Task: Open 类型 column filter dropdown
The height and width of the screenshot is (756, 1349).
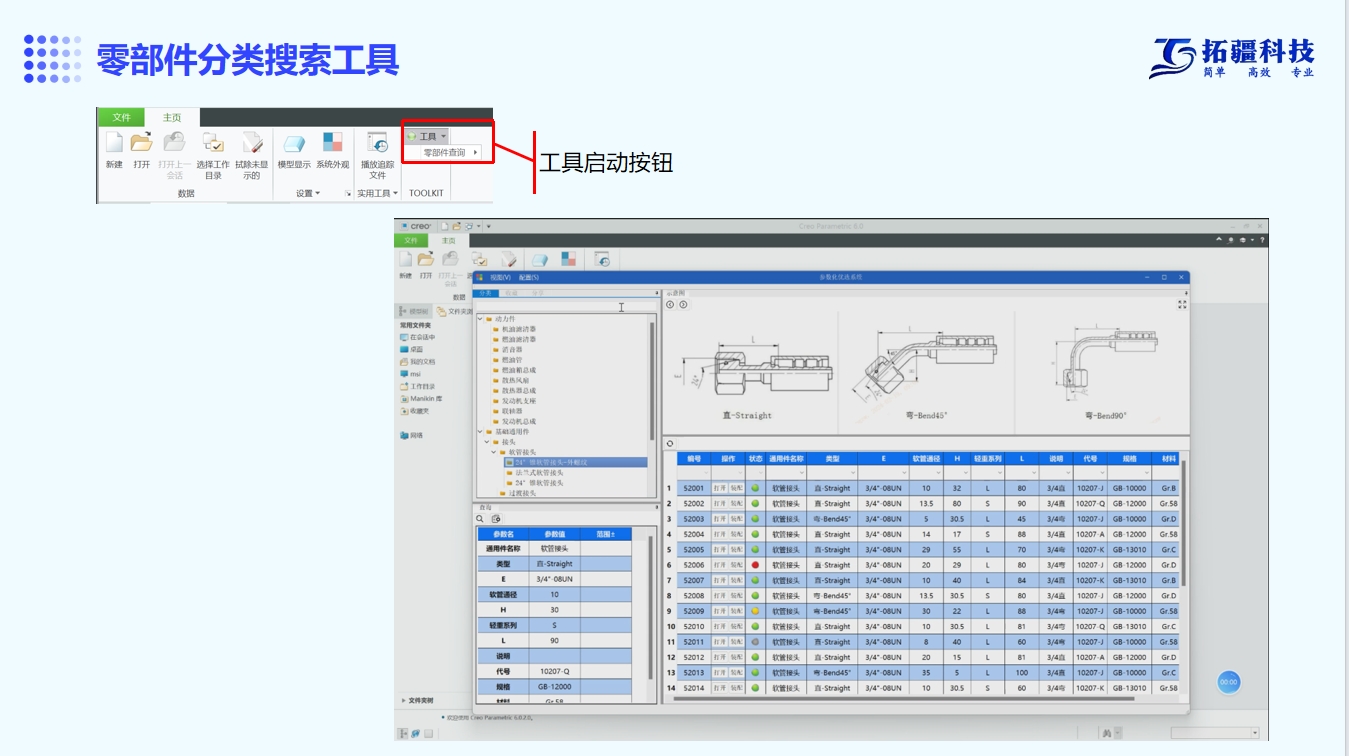Action: (x=852, y=472)
